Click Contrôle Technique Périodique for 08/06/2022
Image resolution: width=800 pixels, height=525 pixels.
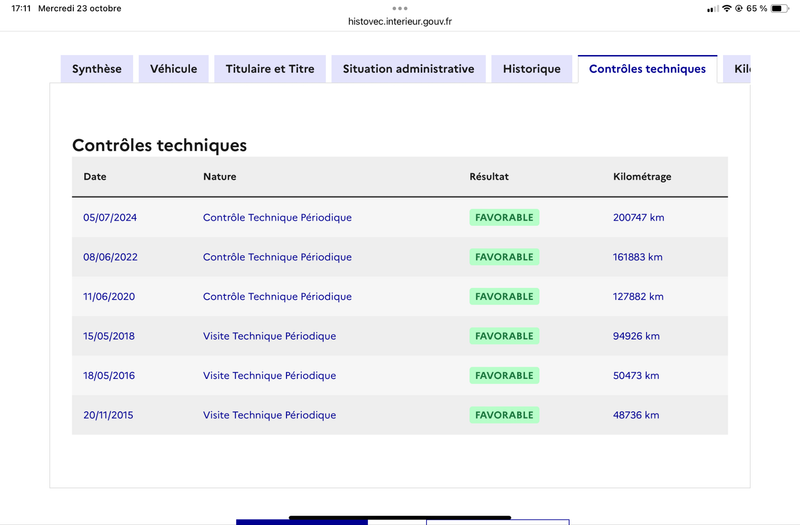277,257
